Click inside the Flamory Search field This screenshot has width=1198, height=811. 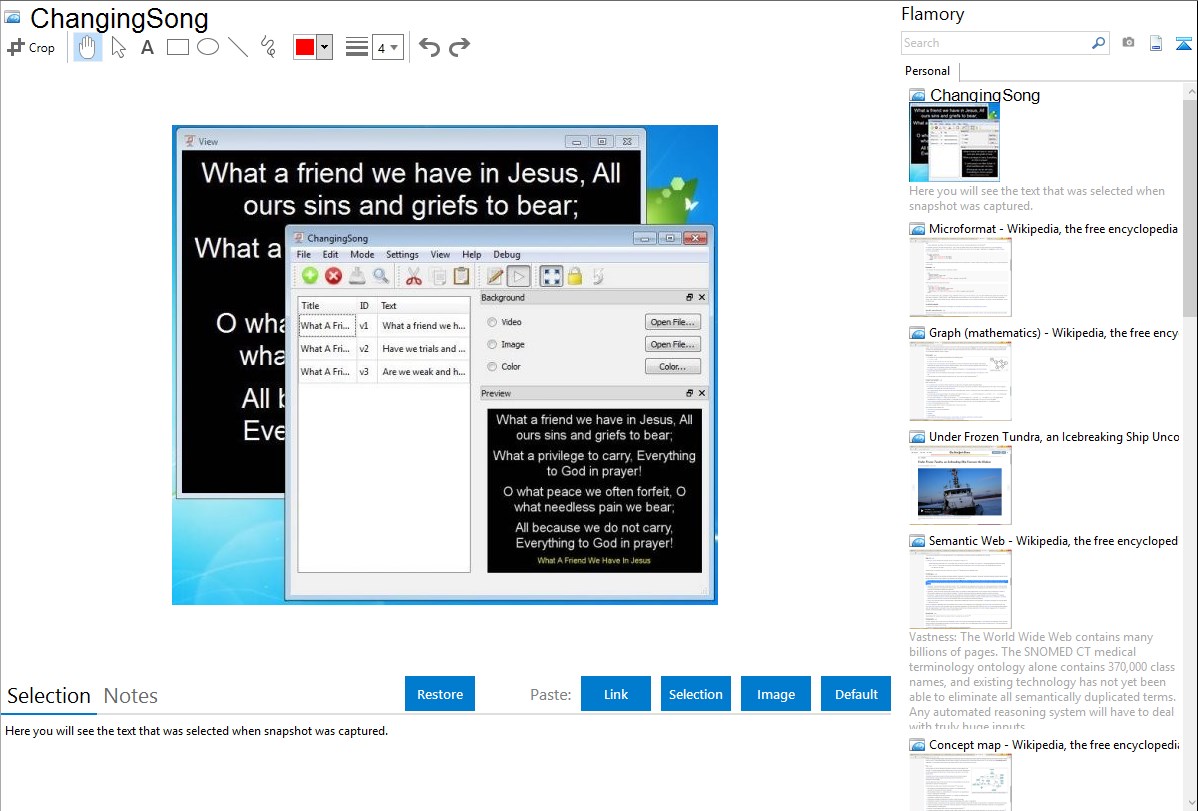995,43
